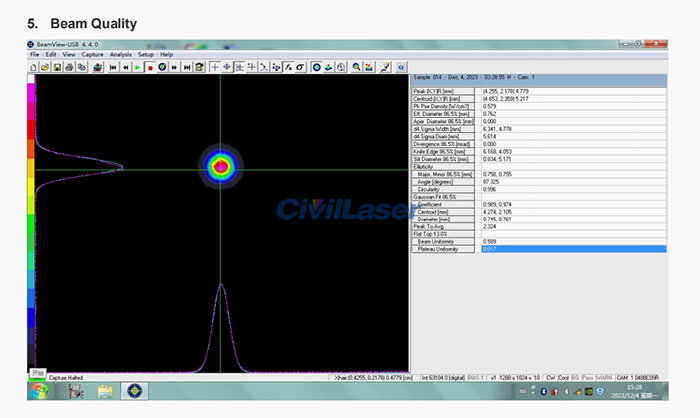Open the View menu
The image size is (700, 418).
(69, 54)
